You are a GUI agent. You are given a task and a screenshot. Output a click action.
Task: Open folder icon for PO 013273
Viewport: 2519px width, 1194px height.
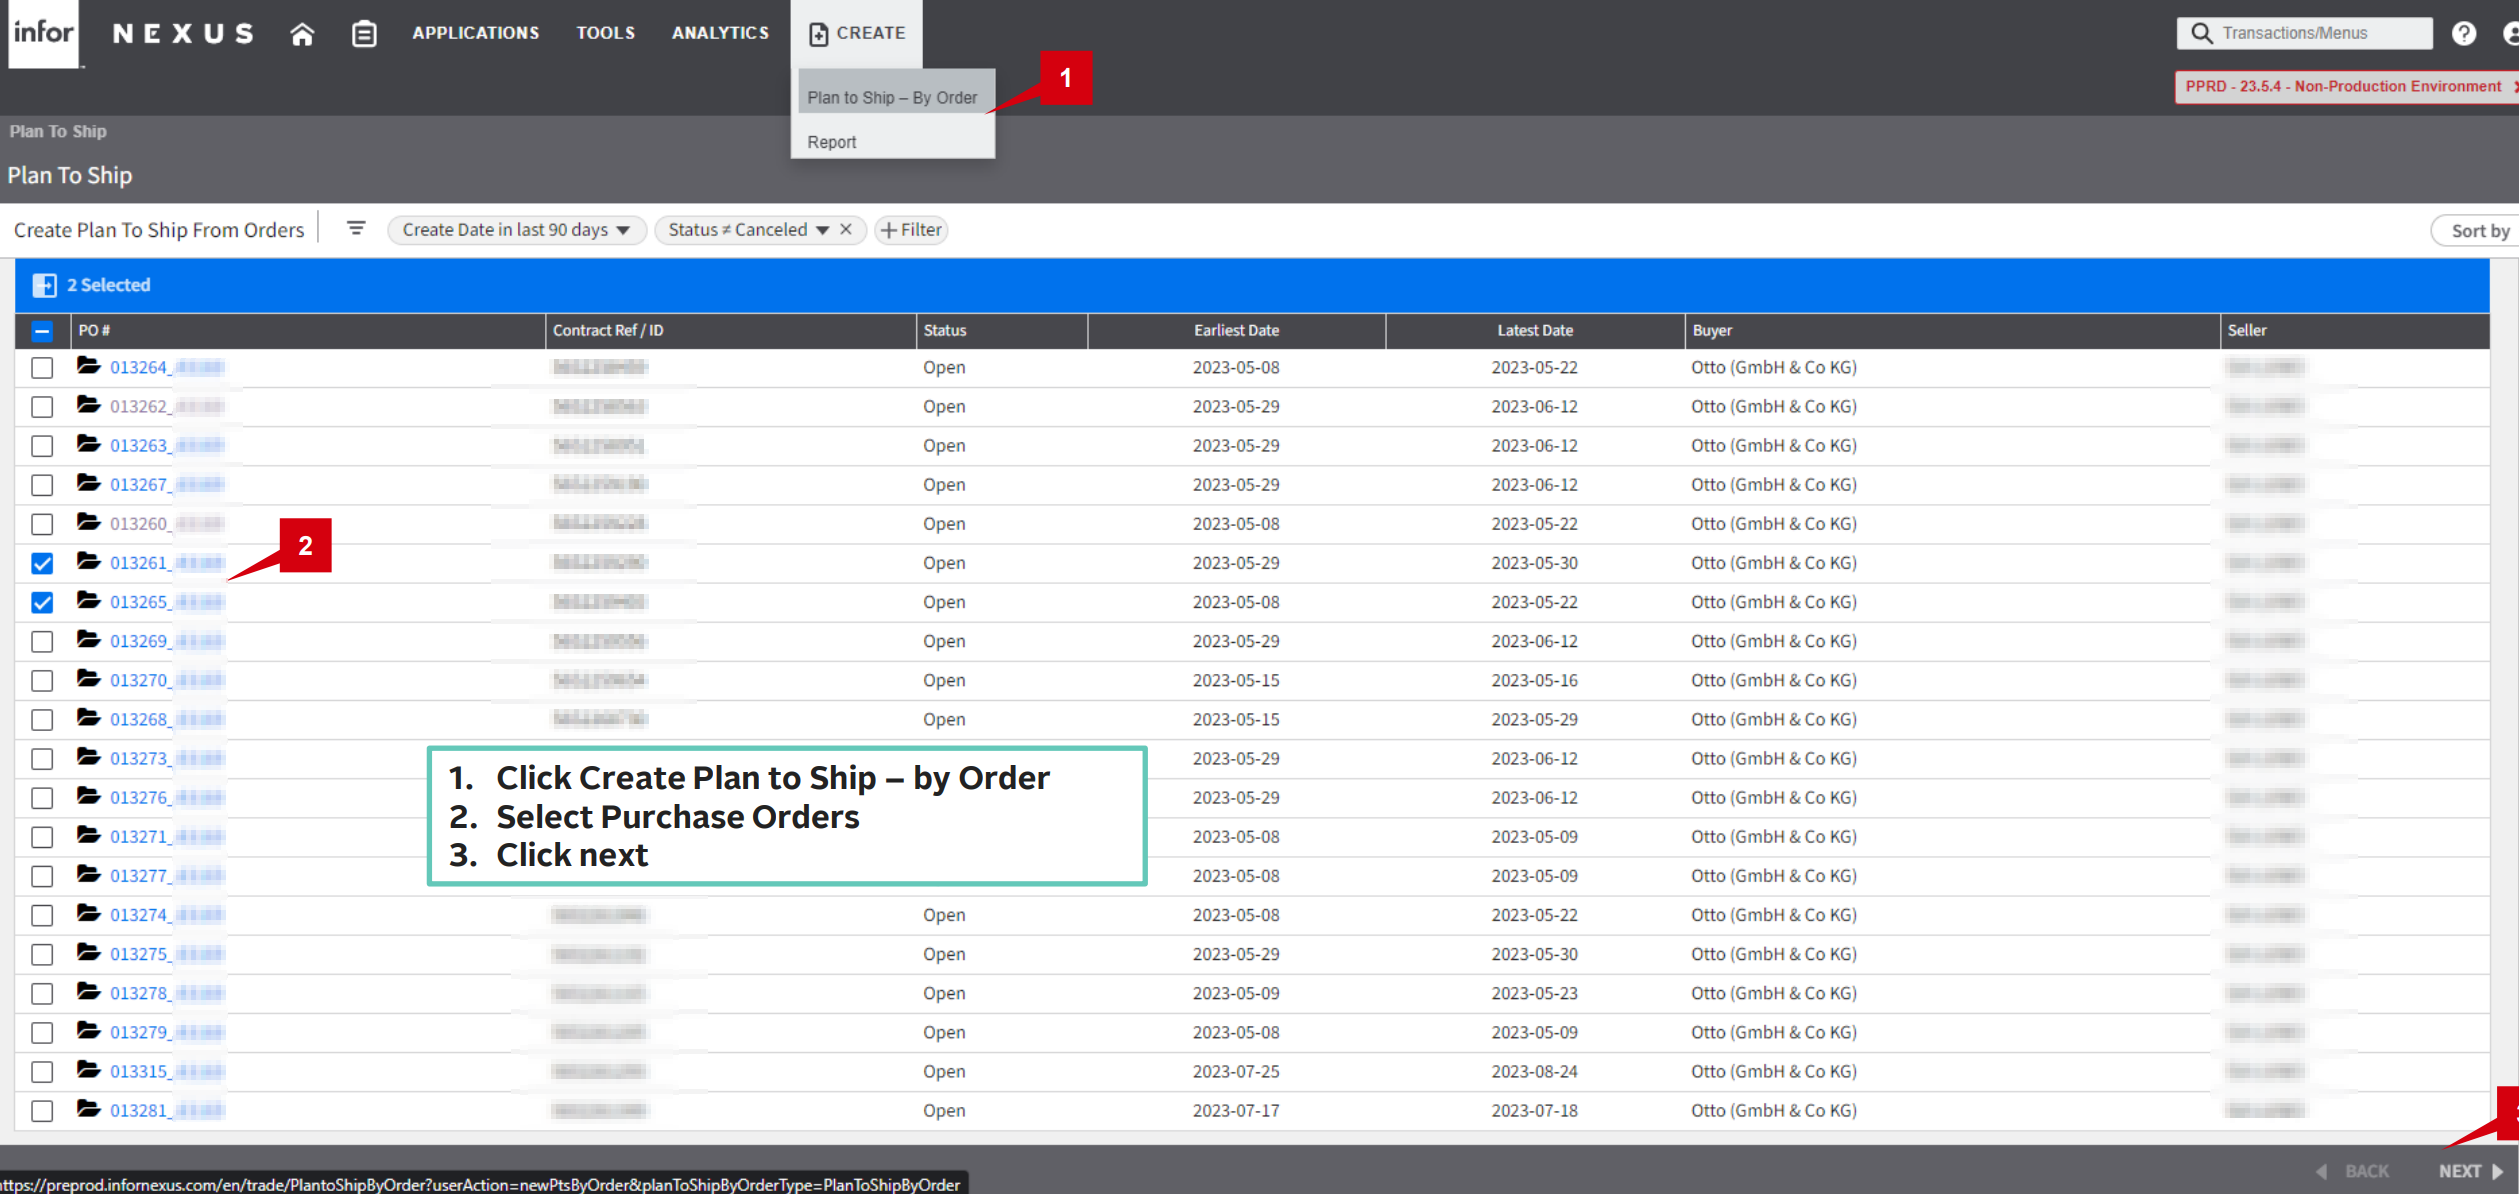(89, 757)
